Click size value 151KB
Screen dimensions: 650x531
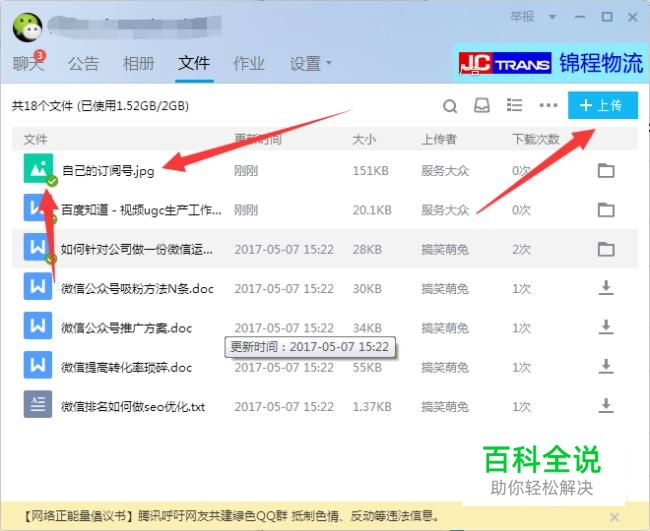tap(370, 170)
